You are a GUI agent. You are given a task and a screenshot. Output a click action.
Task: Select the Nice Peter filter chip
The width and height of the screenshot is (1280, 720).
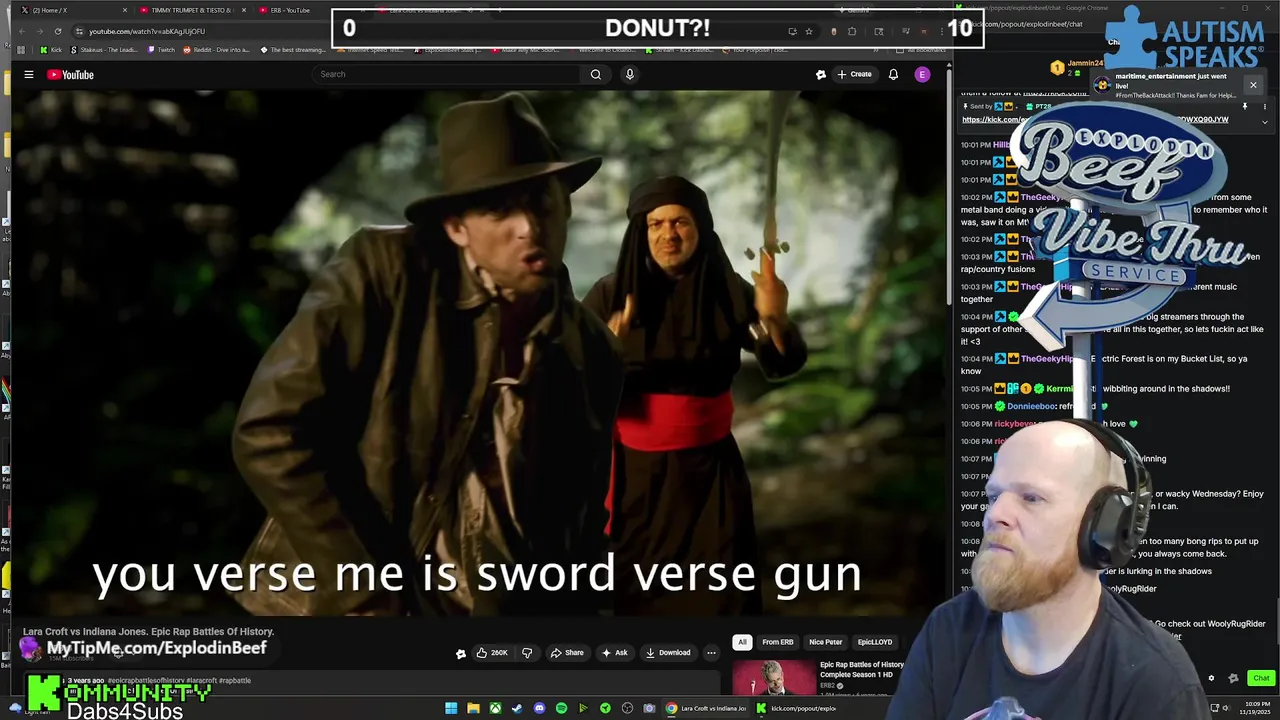(x=826, y=642)
